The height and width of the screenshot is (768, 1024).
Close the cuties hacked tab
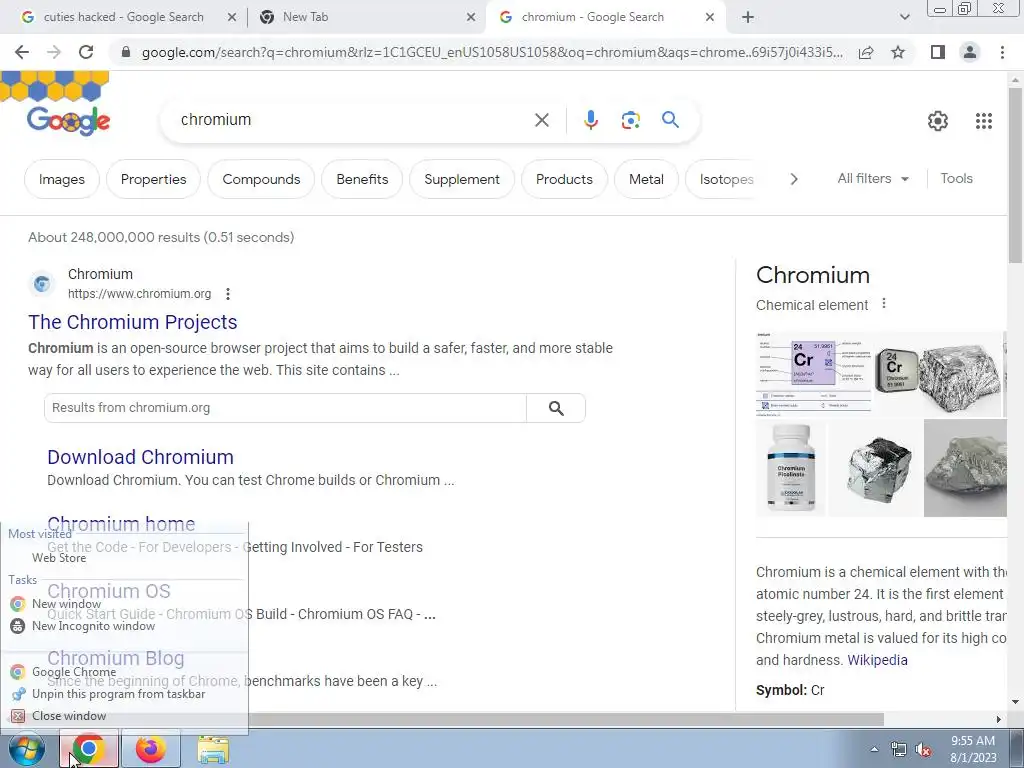tap(232, 18)
